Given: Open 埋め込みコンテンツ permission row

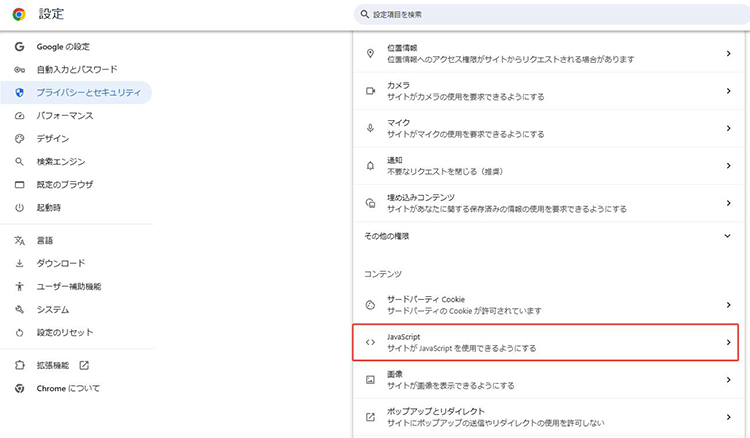Looking at the screenshot, I should point(549,203).
